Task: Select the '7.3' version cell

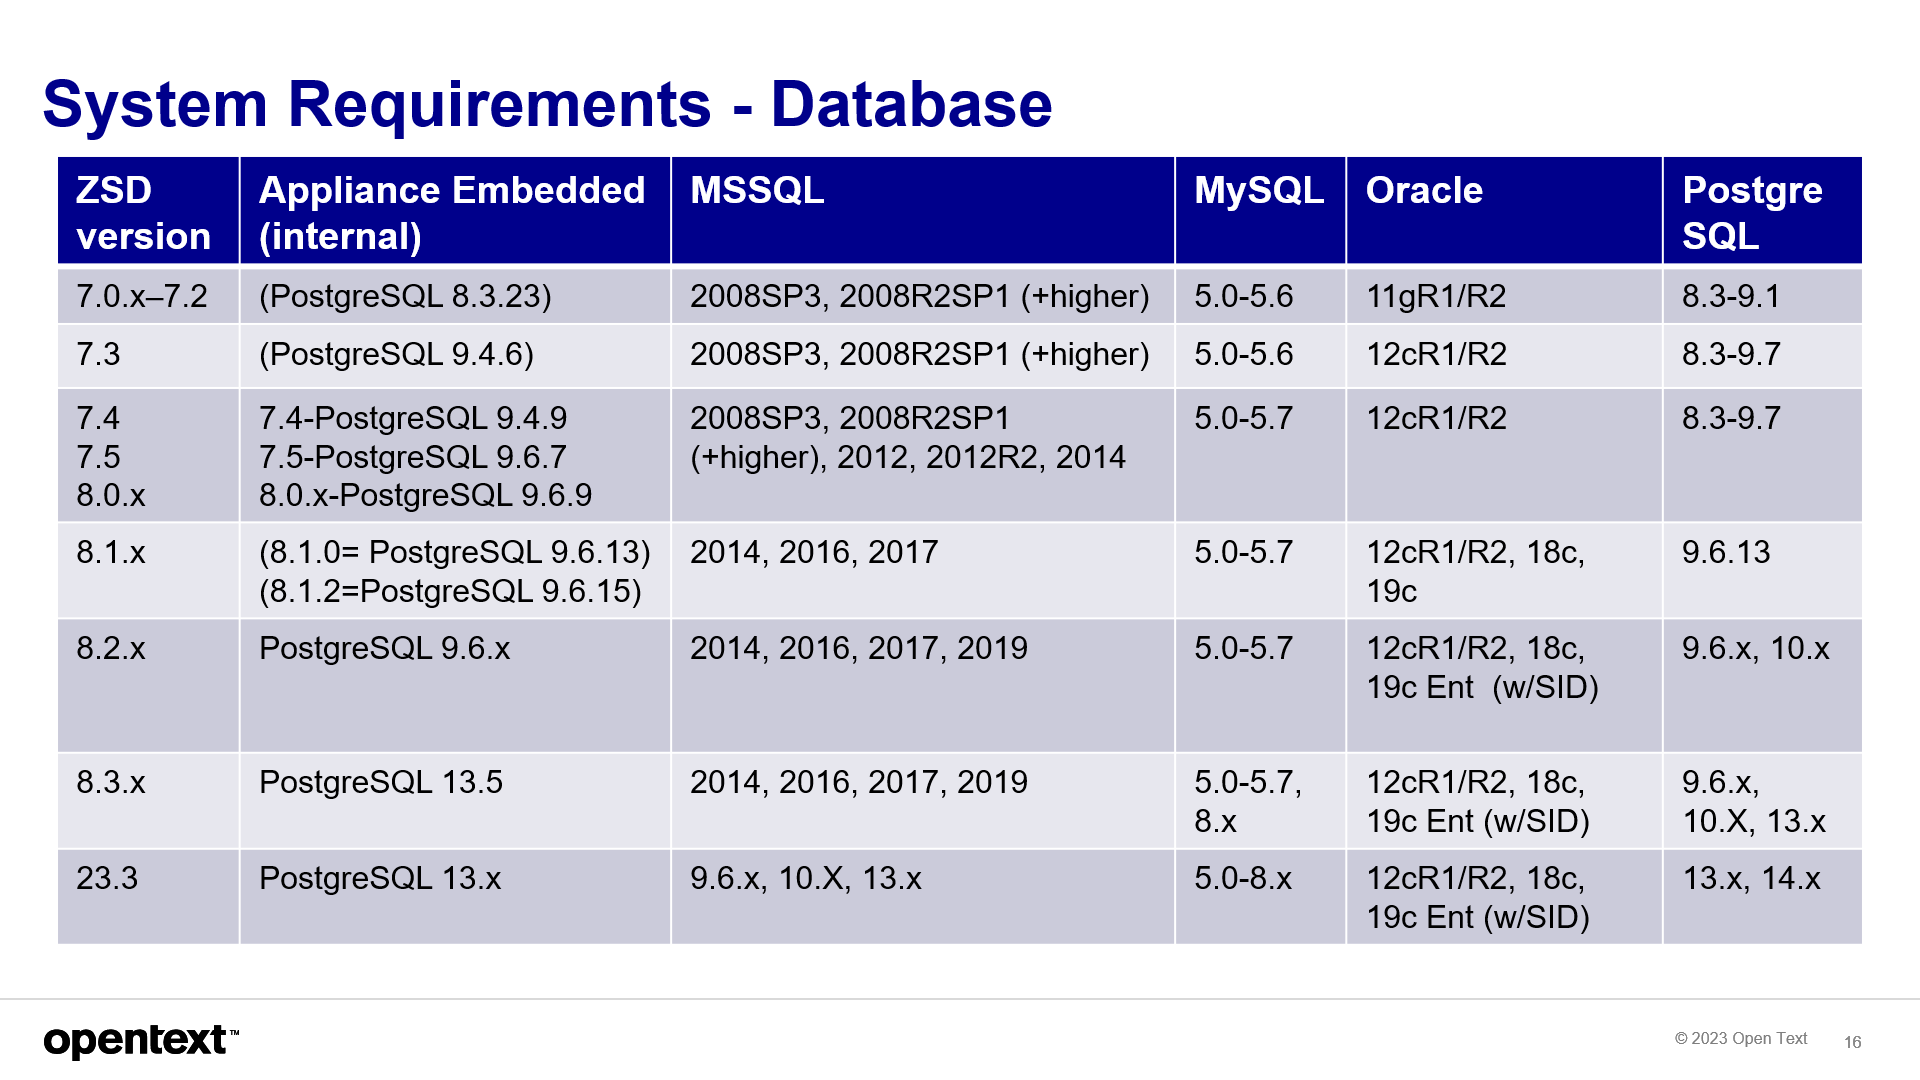Action: (148, 355)
